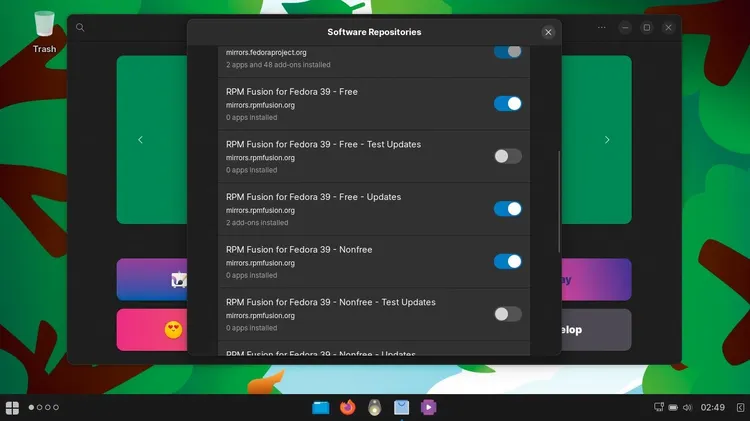Click the purple-blue category card on left
Viewport: 750px width, 421px height.
(x=152, y=279)
